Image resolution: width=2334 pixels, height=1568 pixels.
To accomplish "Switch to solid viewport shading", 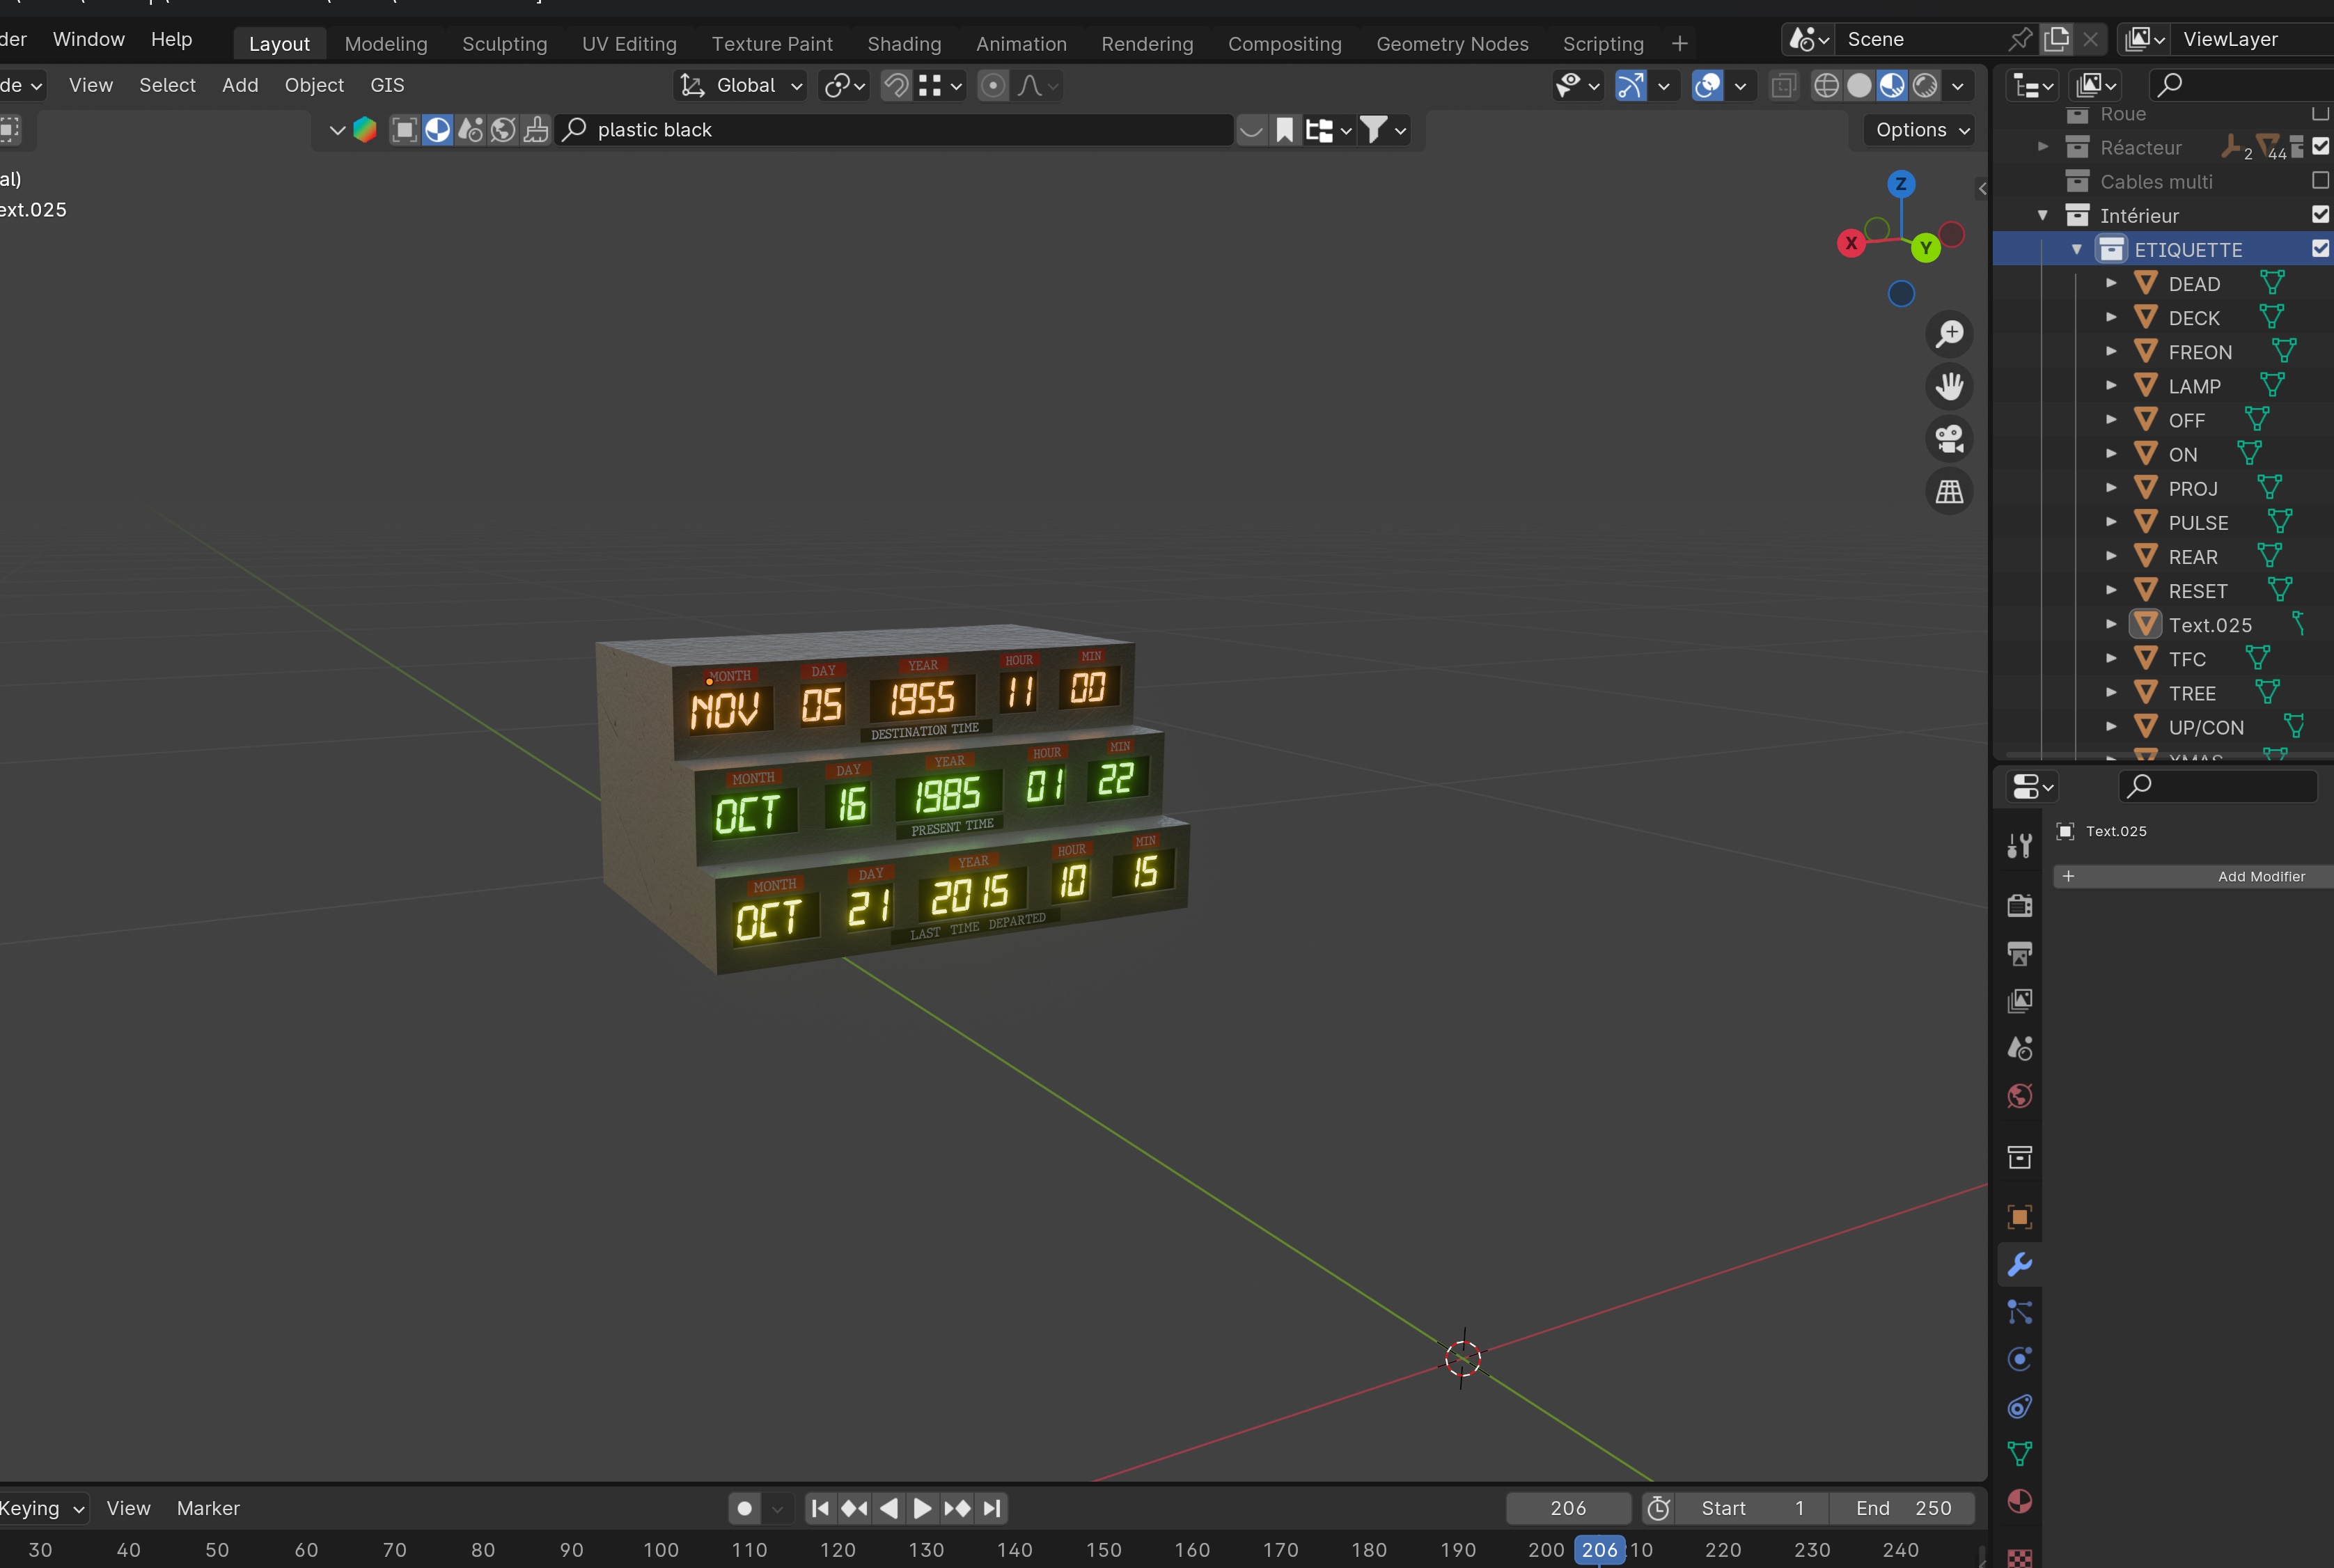I will point(1859,86).
